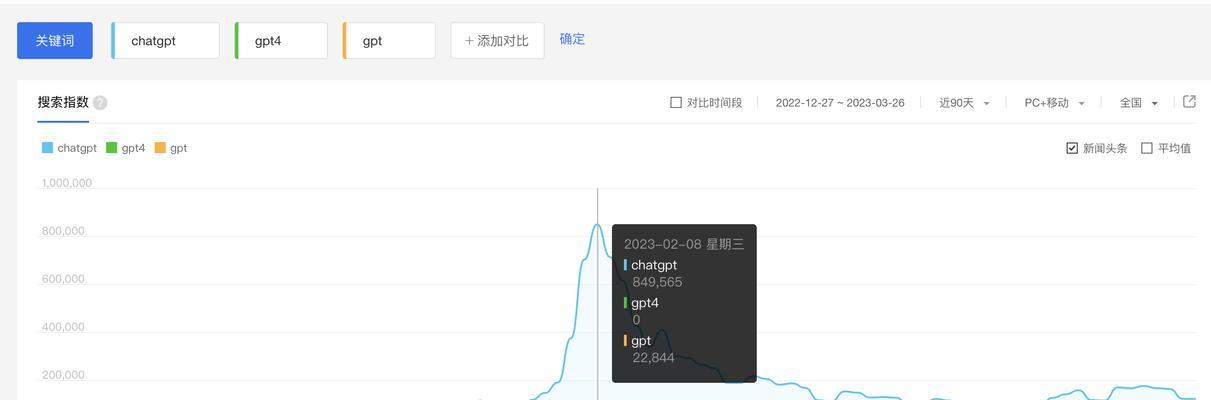Toggle the gpt4 green legend square
The image size is (1211, 400).
111,148
